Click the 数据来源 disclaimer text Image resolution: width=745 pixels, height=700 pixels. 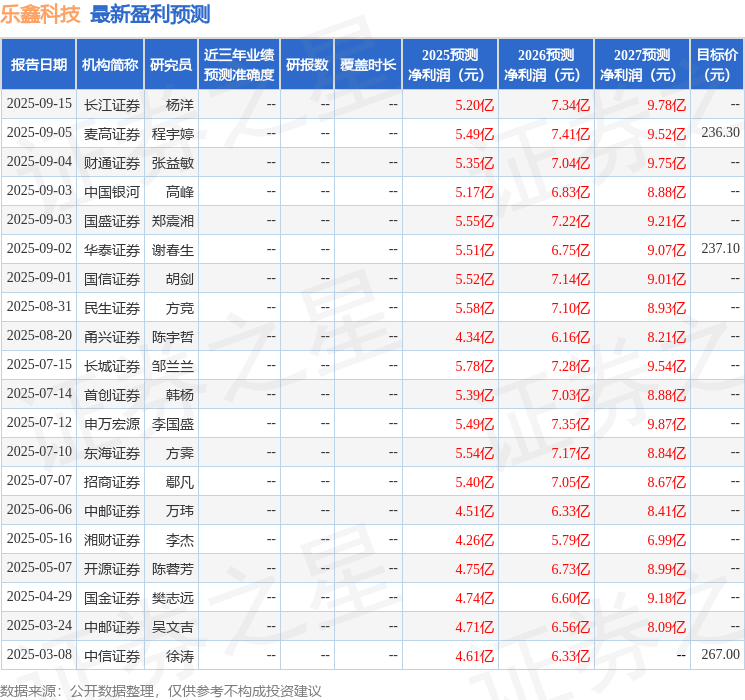coord(161,690)
